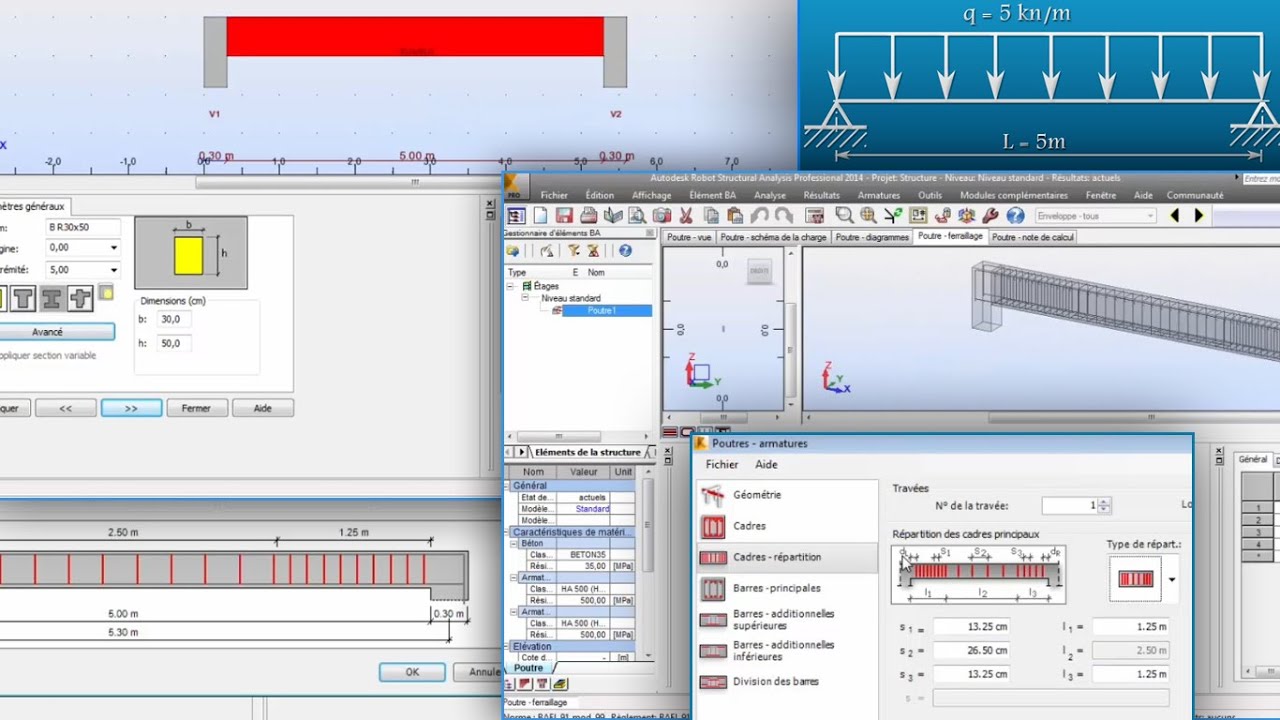Choose the cross-section shape icon

pos(80,298)
